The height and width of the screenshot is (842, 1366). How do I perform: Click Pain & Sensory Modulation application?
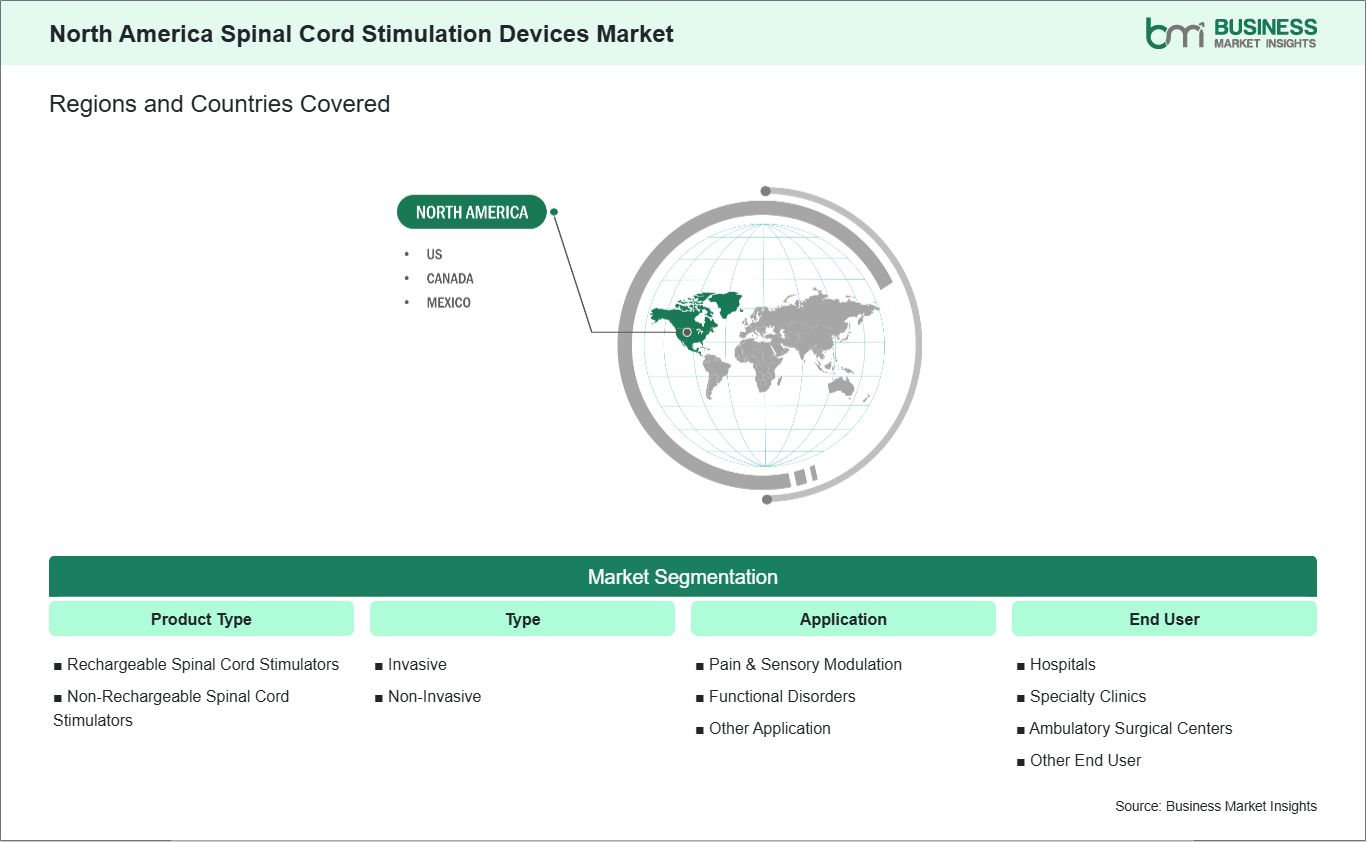pos(798,664)
